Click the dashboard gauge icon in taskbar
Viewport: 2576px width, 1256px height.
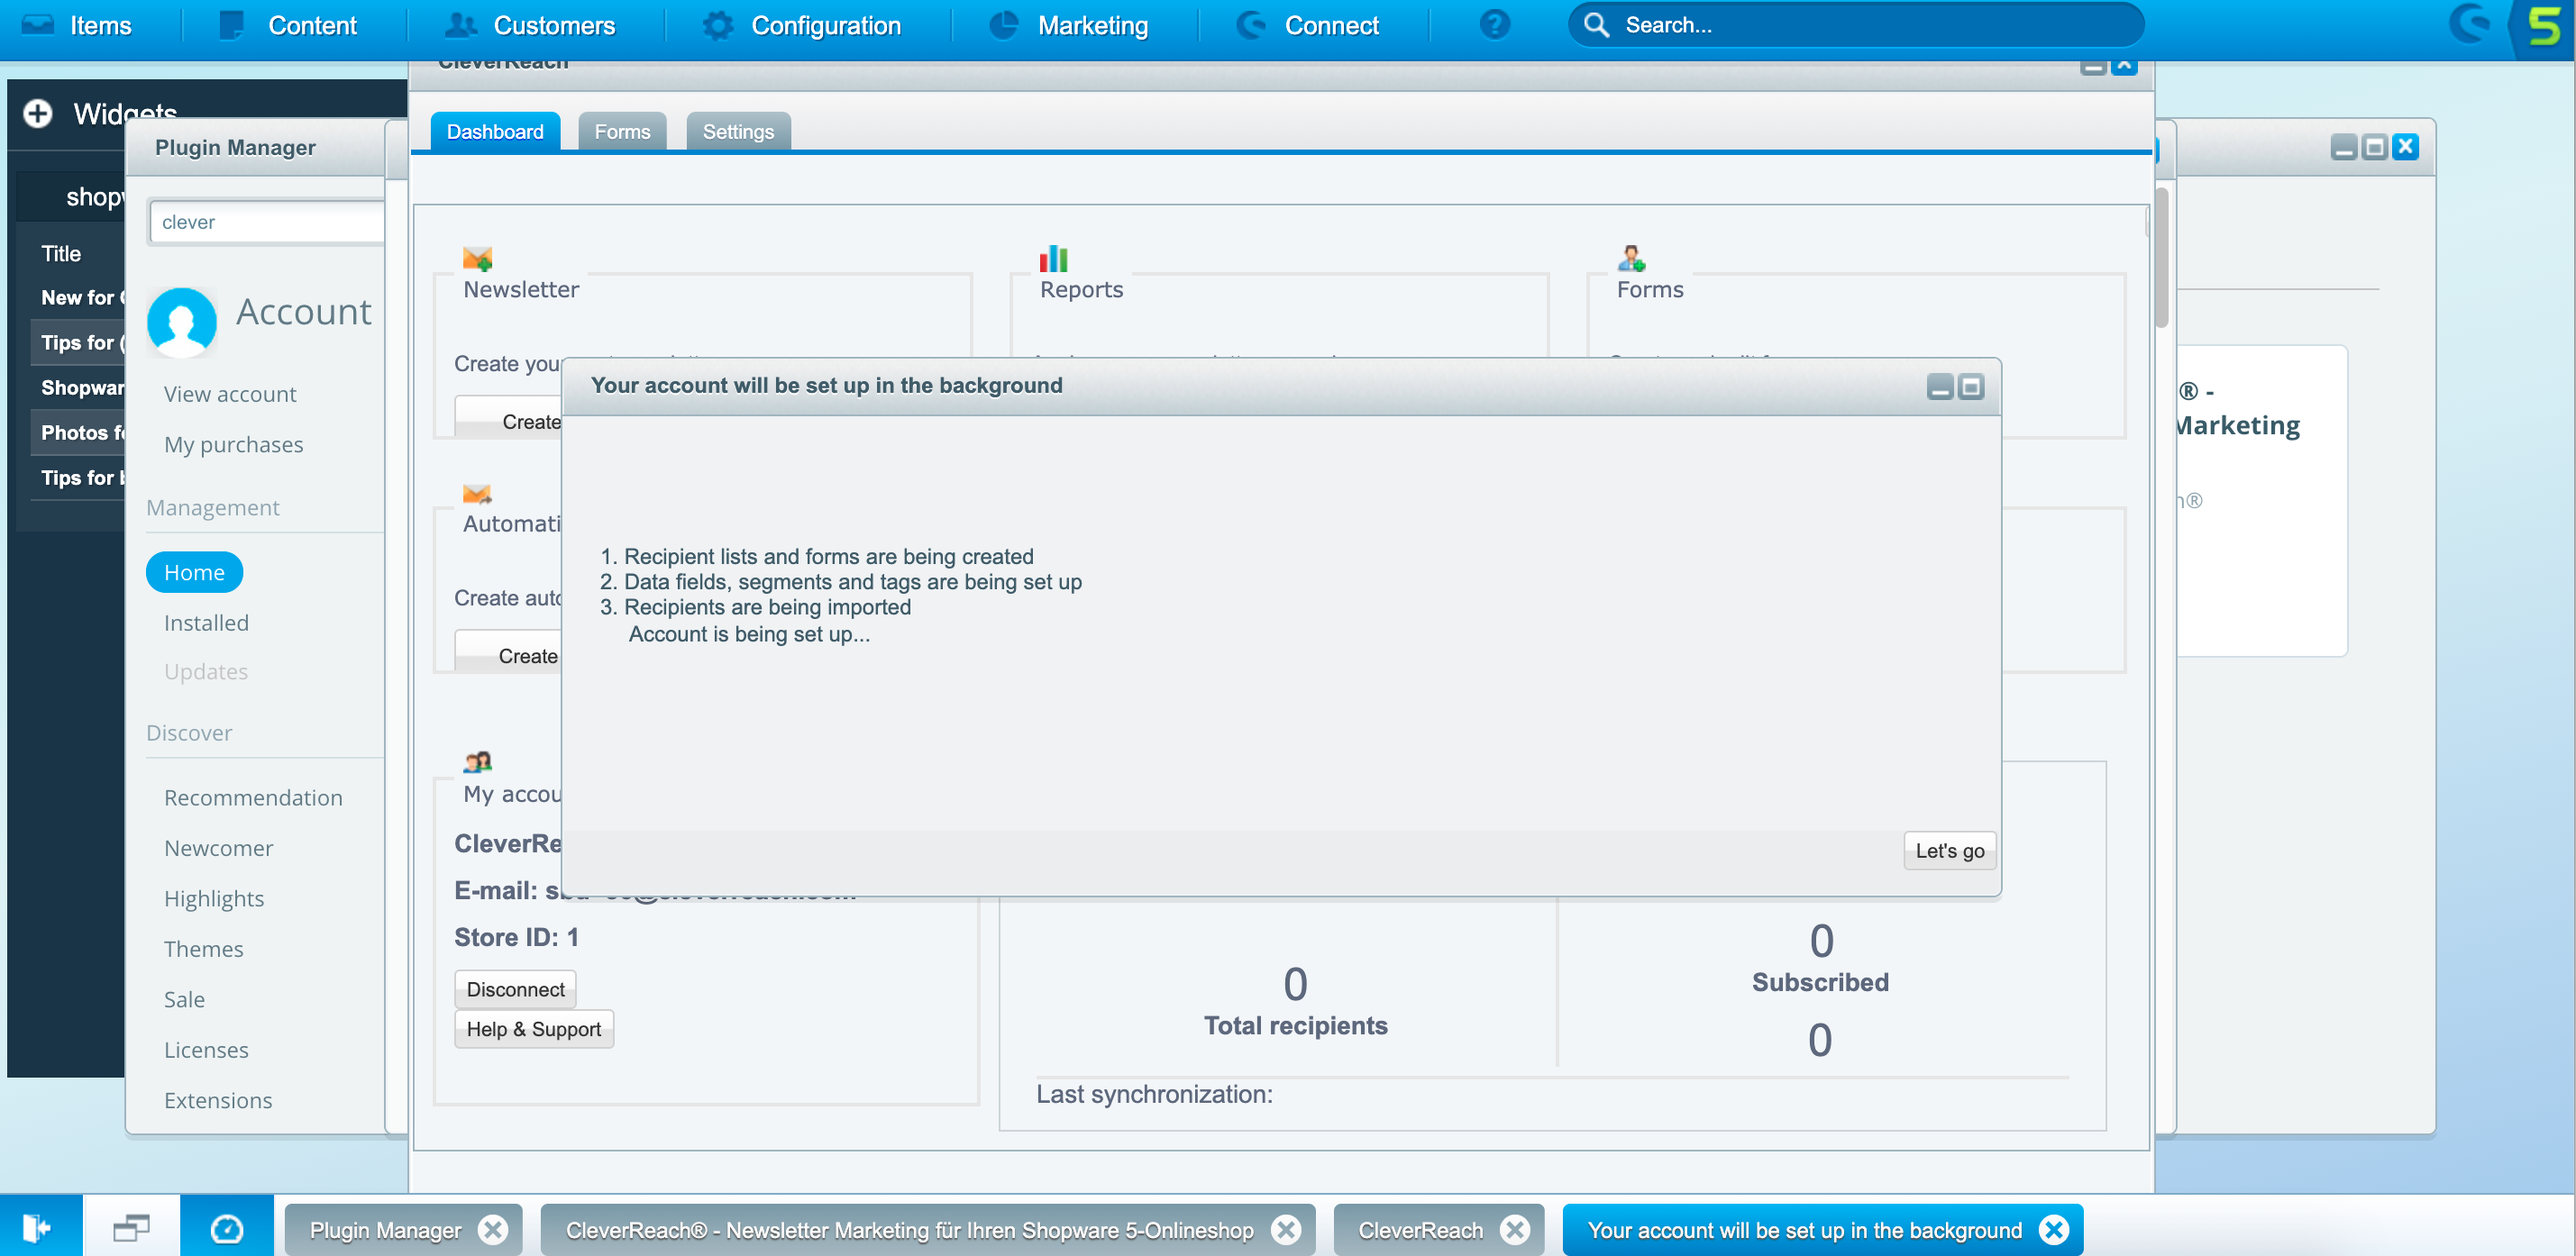point(227,1227)
